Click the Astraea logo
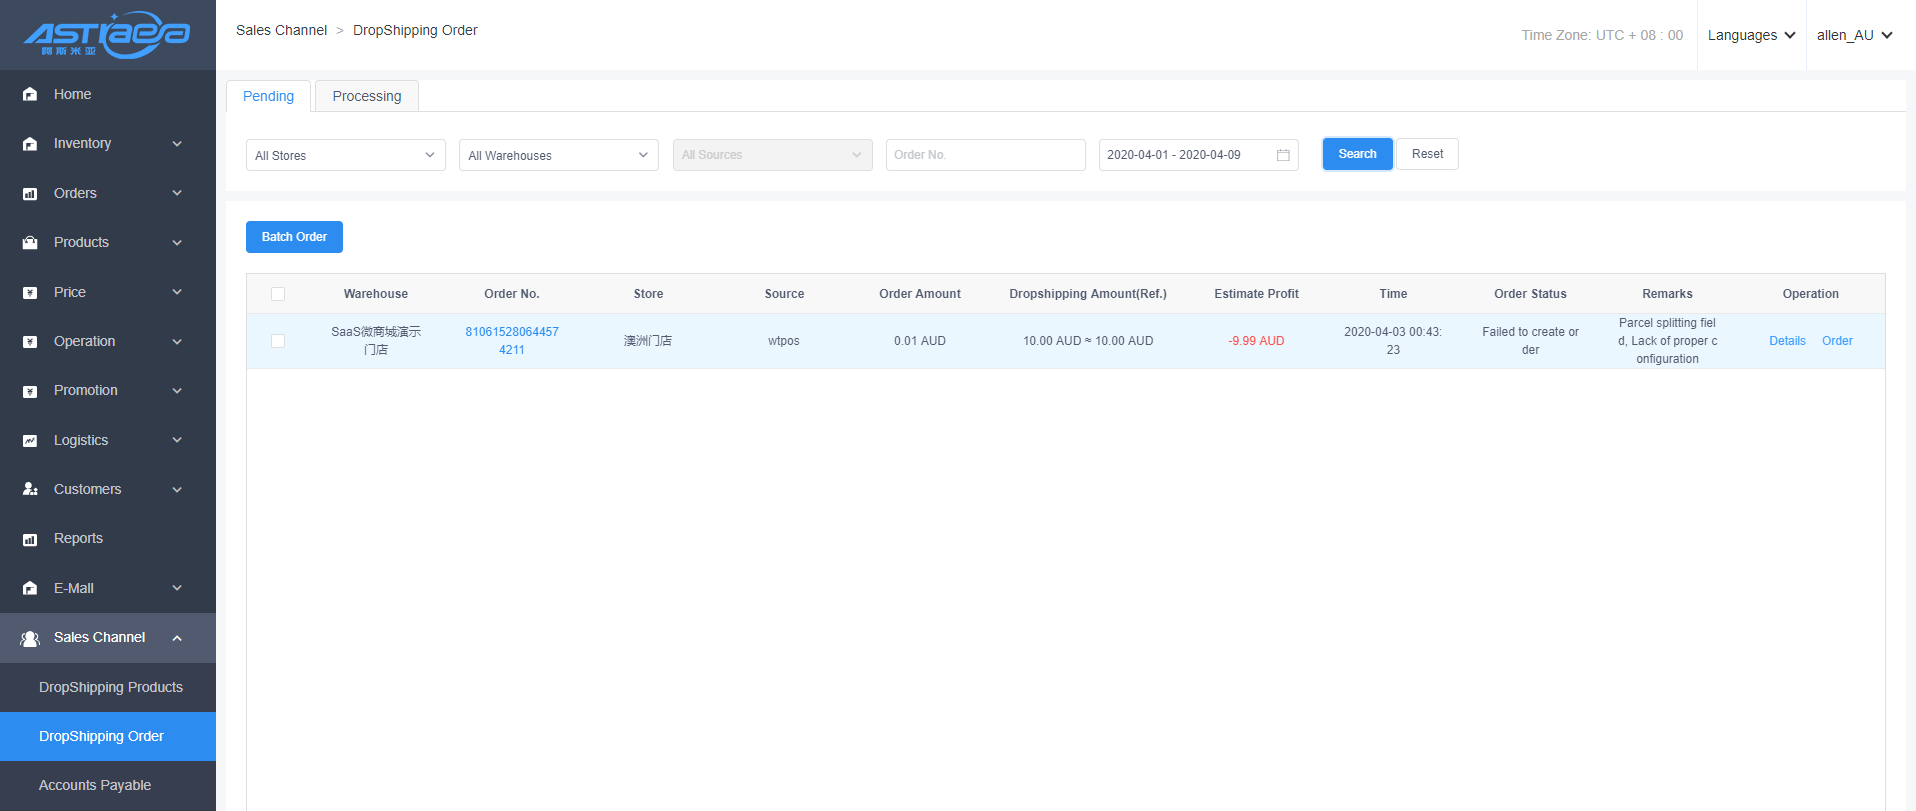Image resolution: width=1916 pixels, height=811 pixels. pyautogui.click(x=107, y=35)
